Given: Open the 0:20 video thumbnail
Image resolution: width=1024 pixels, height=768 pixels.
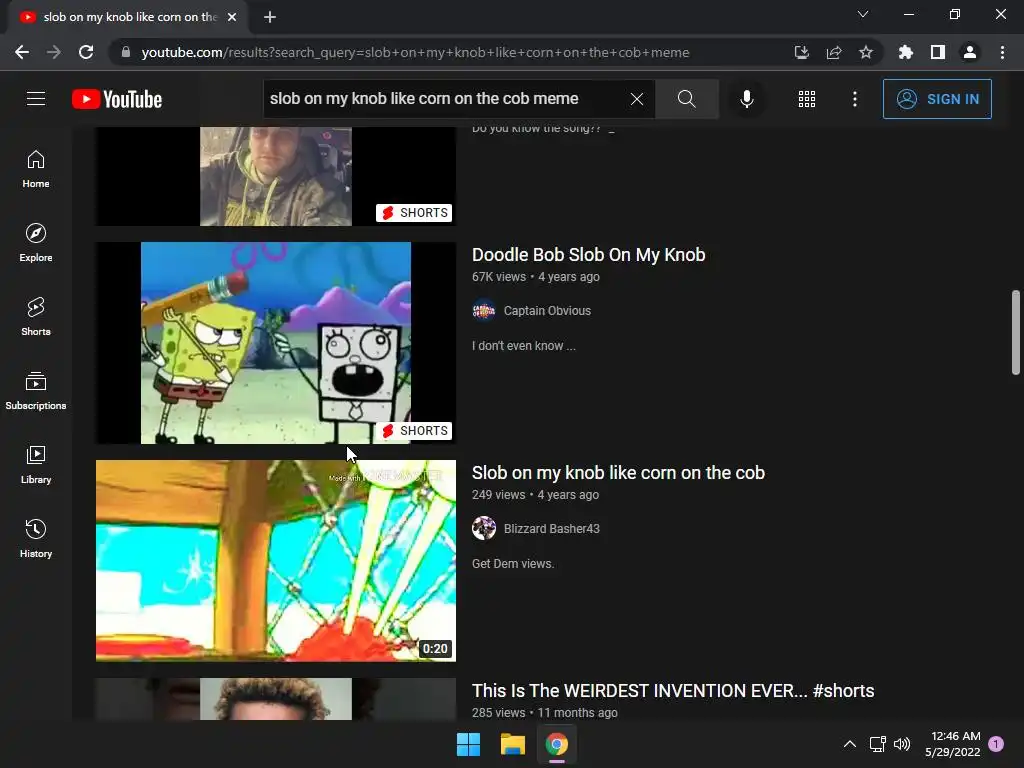Looking at the screenshot, I should (x=276, y=561).
